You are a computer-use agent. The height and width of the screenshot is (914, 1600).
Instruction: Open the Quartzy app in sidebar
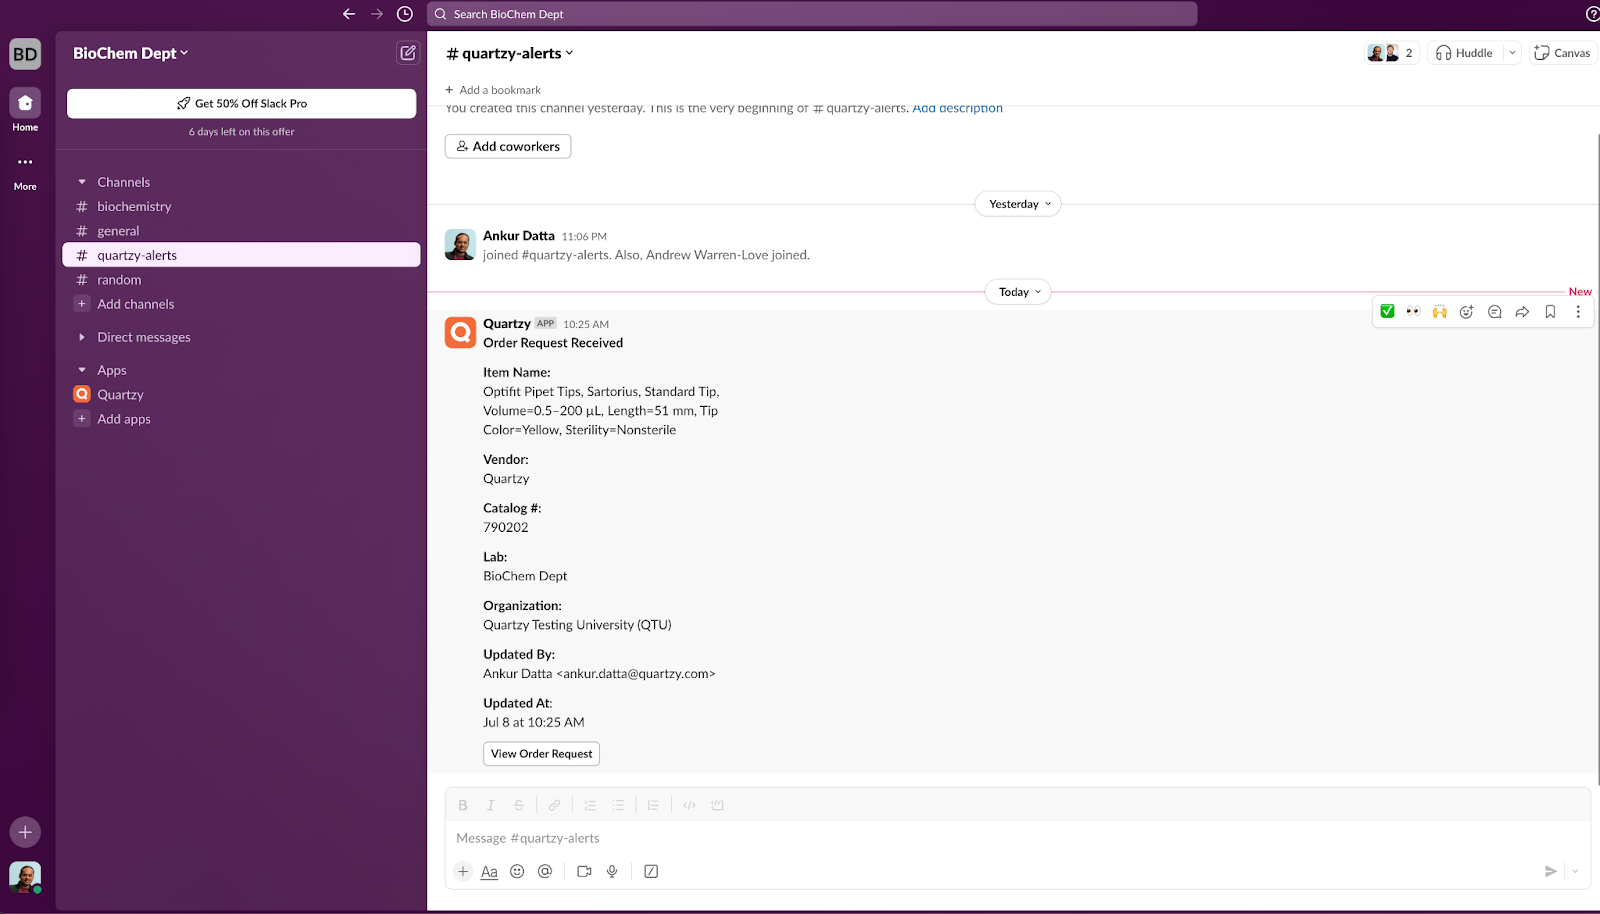point(241,394)
